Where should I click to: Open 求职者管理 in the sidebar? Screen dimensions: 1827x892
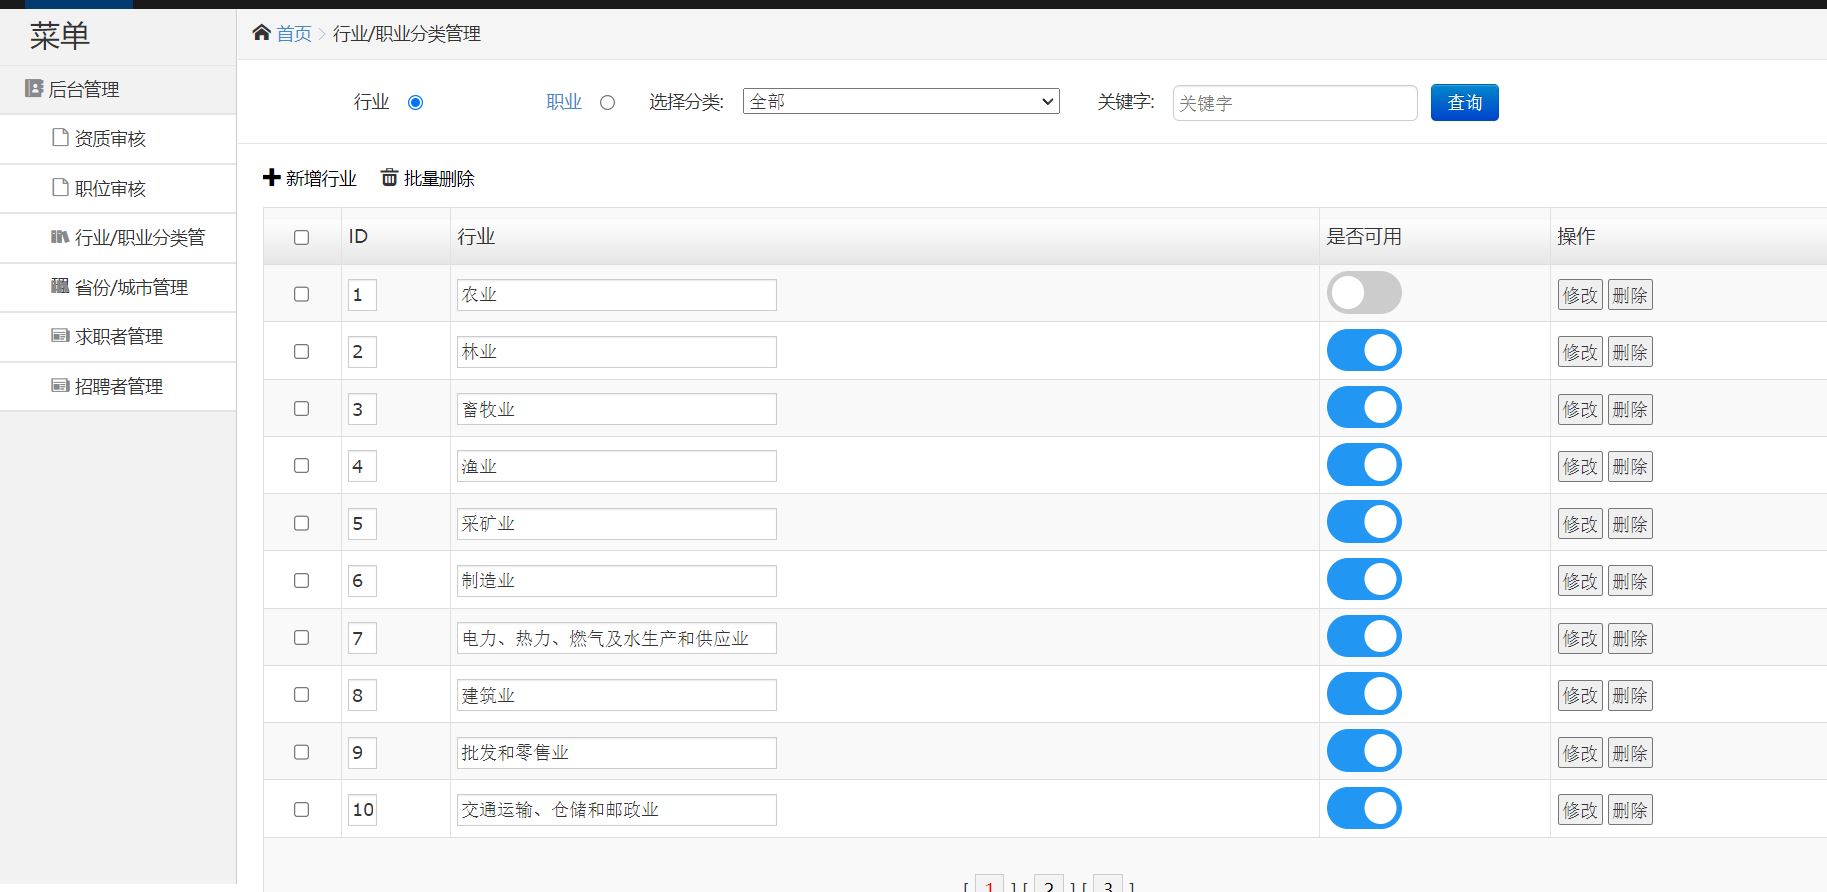(x=118, y=337)
